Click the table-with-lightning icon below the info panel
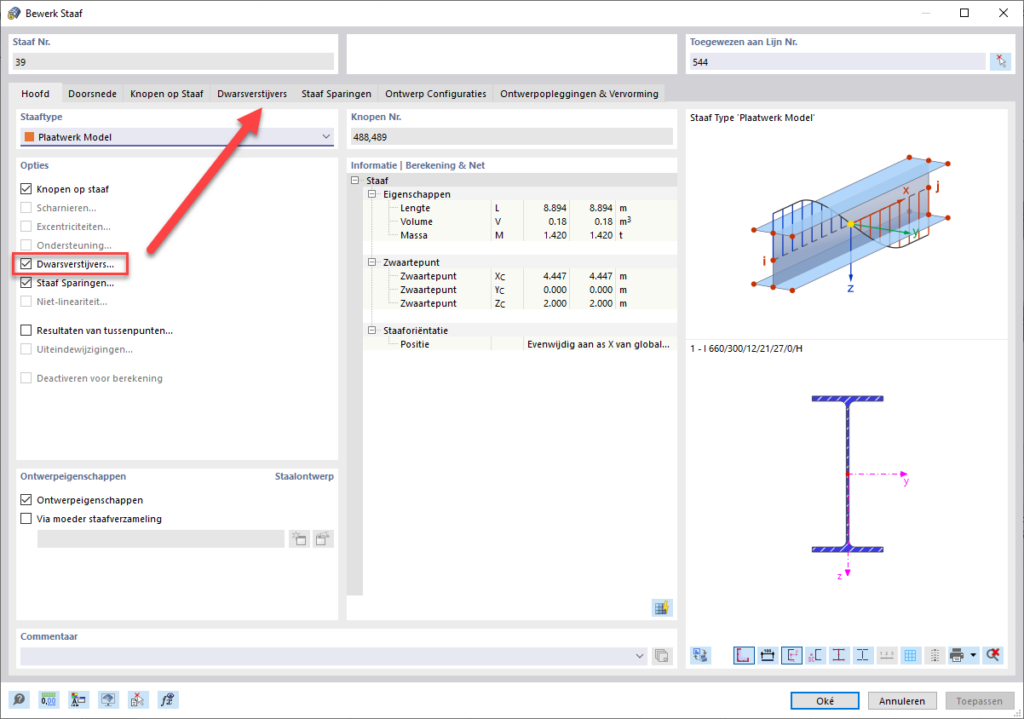The image size is (1024, 719). coord(660,607)
